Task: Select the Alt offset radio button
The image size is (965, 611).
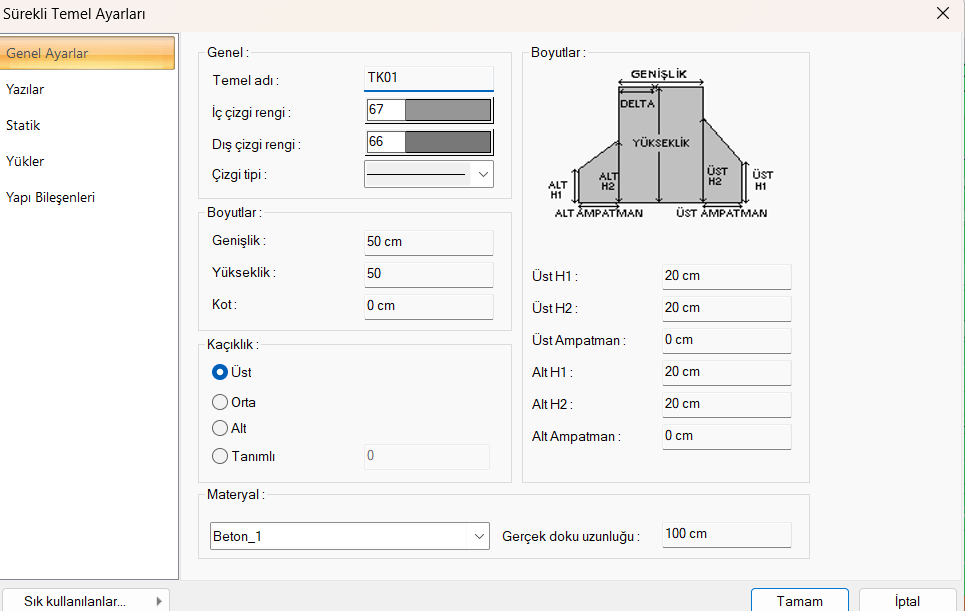Action: [220, 428]
